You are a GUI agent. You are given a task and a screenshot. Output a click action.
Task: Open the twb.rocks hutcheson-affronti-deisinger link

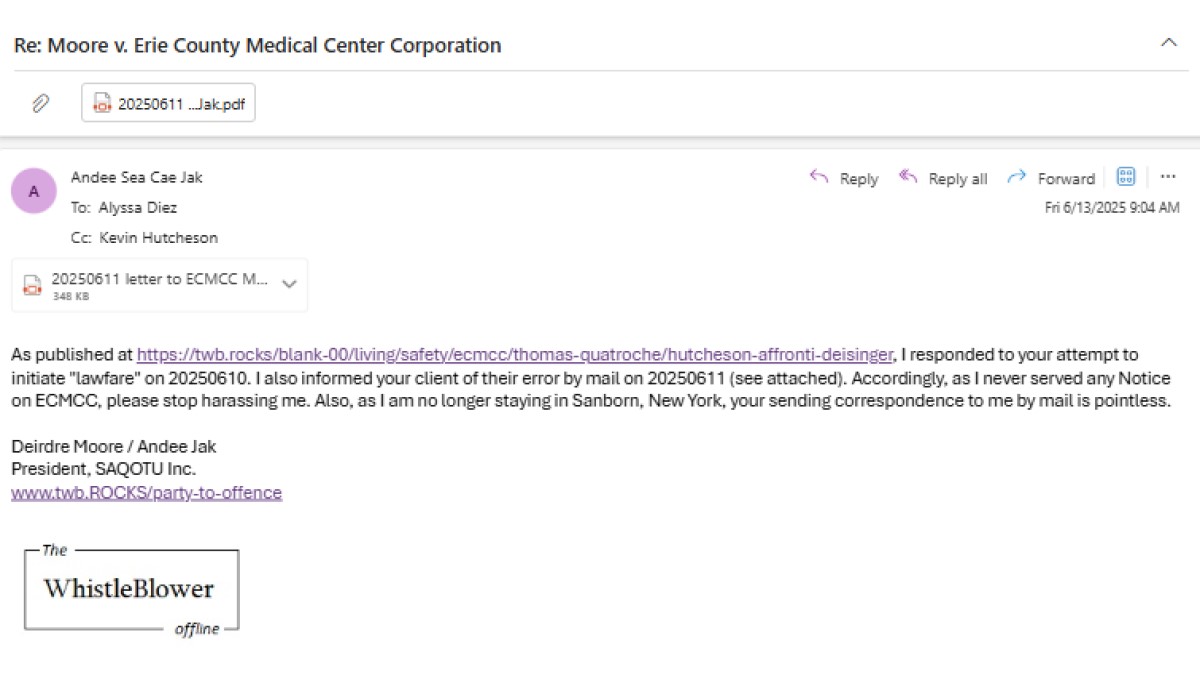(514, 354)
